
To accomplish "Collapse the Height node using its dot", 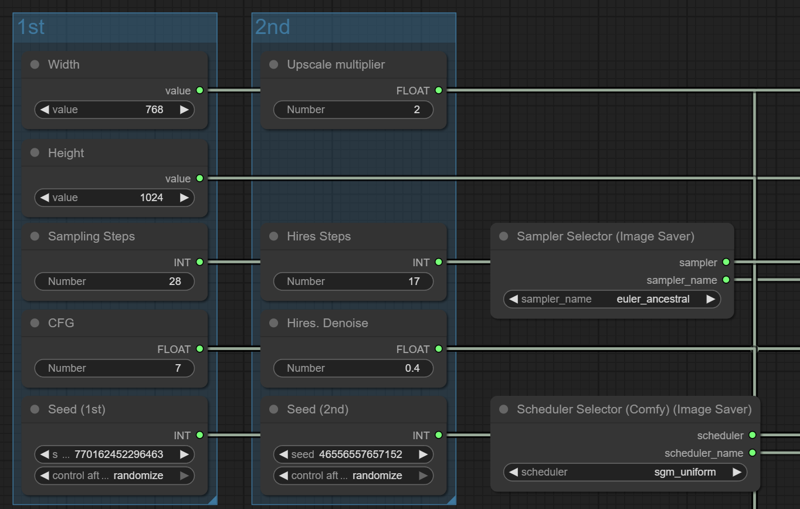I will click(x=35, y=152).
